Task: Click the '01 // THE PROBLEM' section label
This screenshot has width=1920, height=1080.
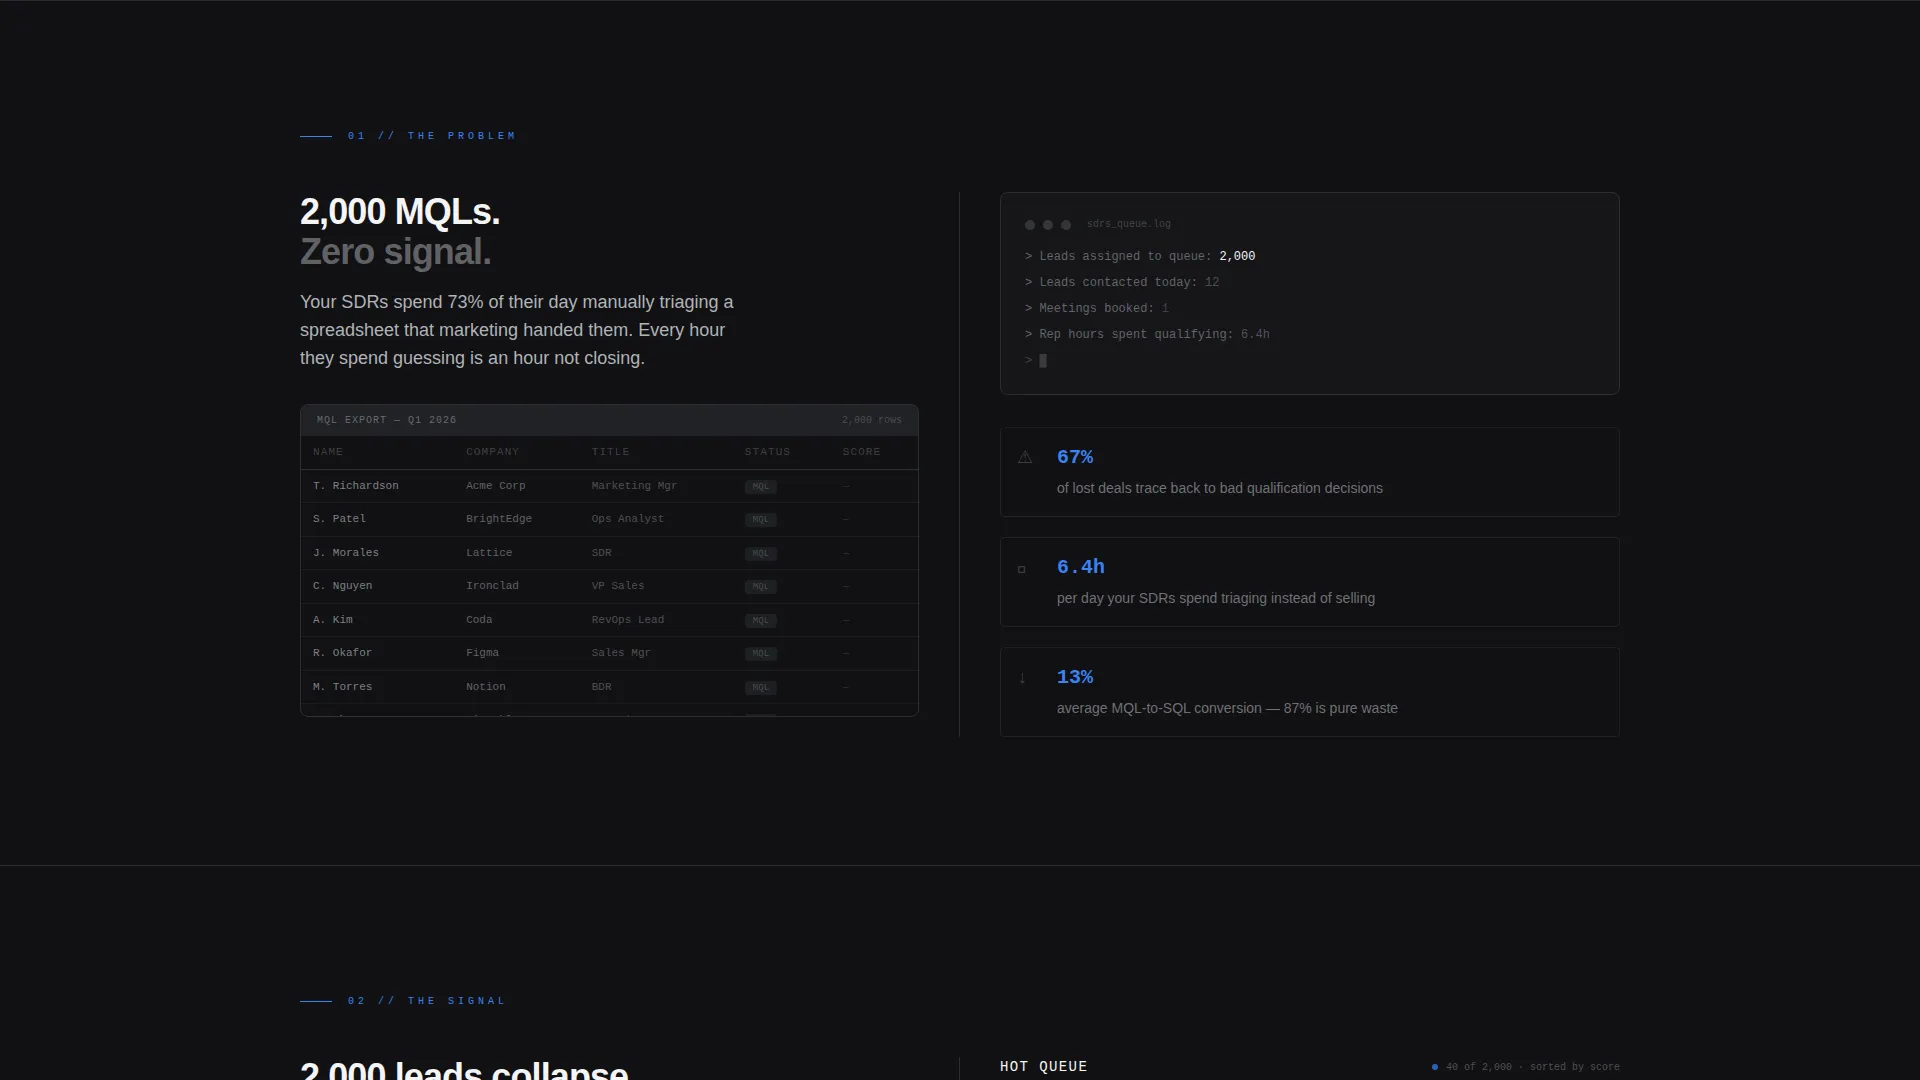Action: click(432, 136)
